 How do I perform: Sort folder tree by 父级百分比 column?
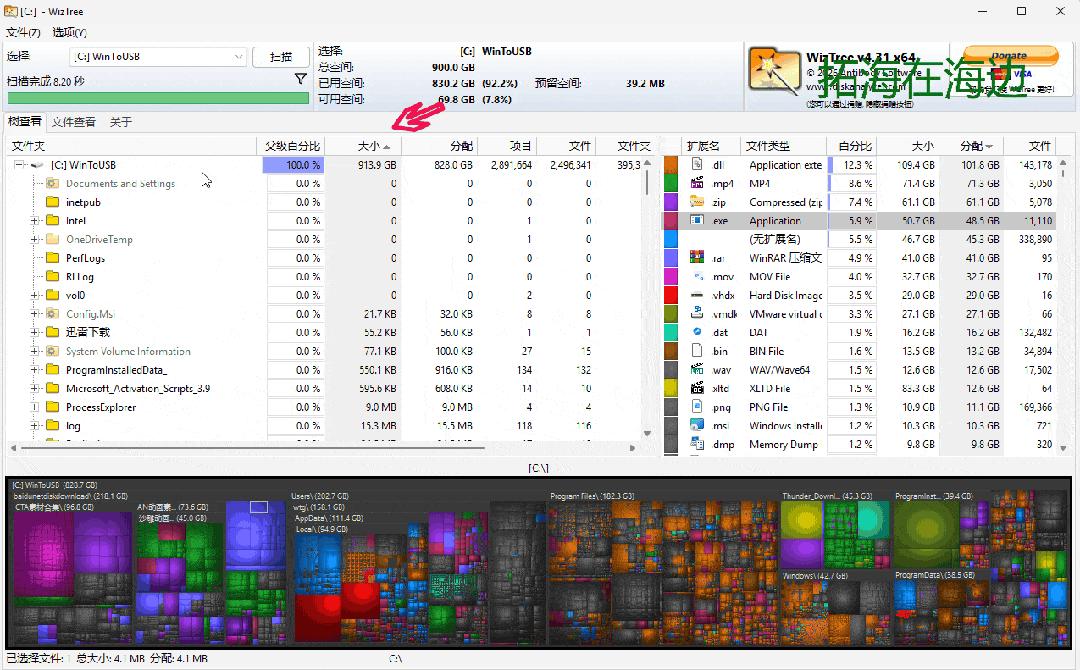[292, 146]
